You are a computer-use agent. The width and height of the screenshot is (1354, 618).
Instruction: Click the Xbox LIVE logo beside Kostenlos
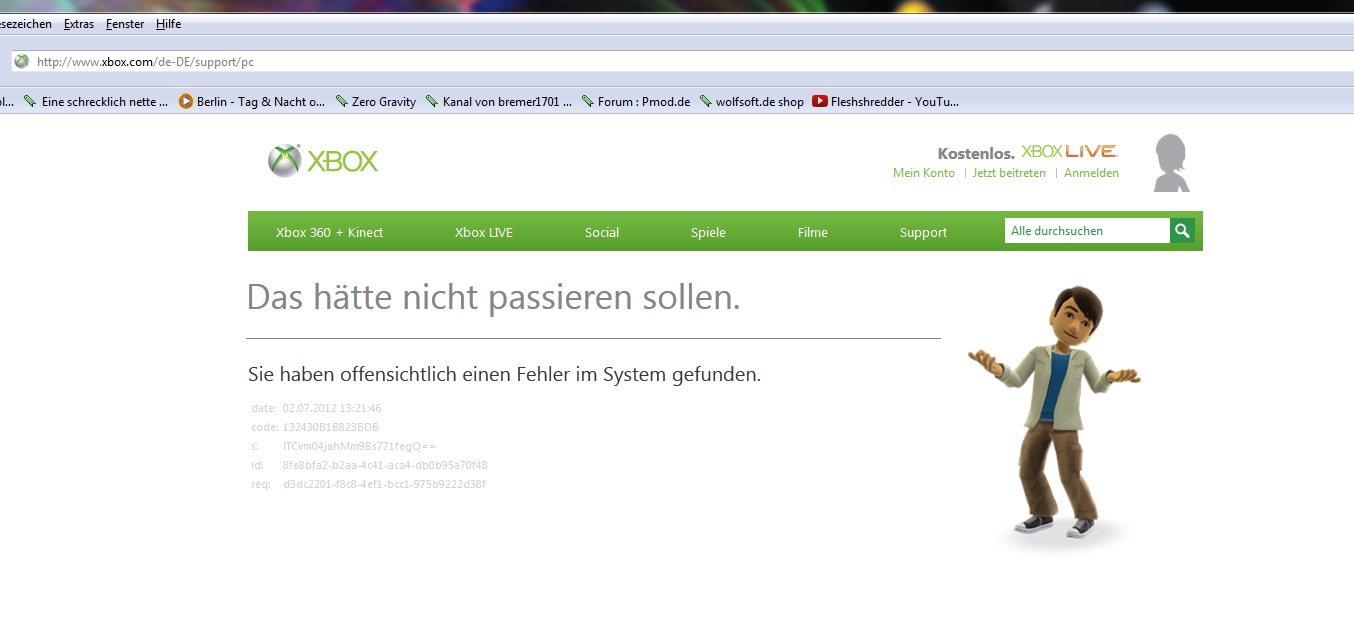click(x=1069, y=152)
